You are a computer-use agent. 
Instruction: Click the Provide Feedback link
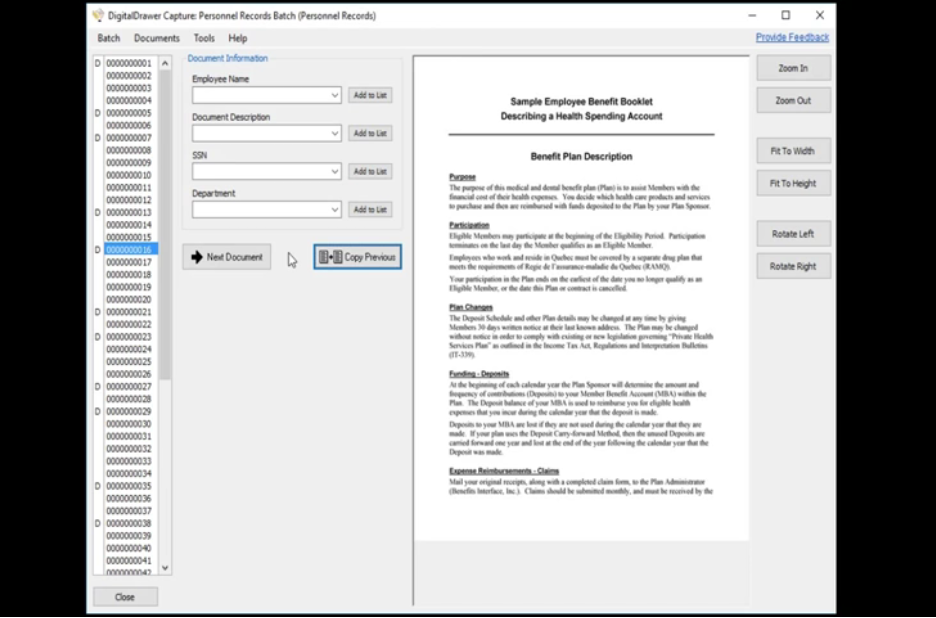pyautogui.click(x=792, y=37)
